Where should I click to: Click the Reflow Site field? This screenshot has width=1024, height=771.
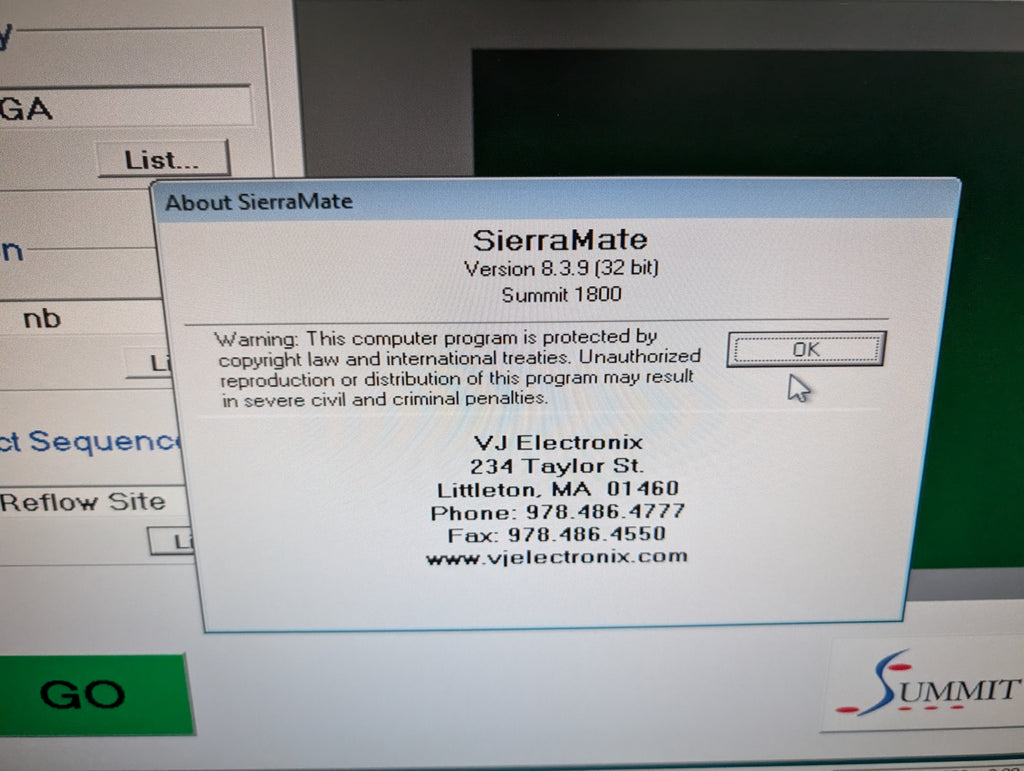click(x=85, y=501)
